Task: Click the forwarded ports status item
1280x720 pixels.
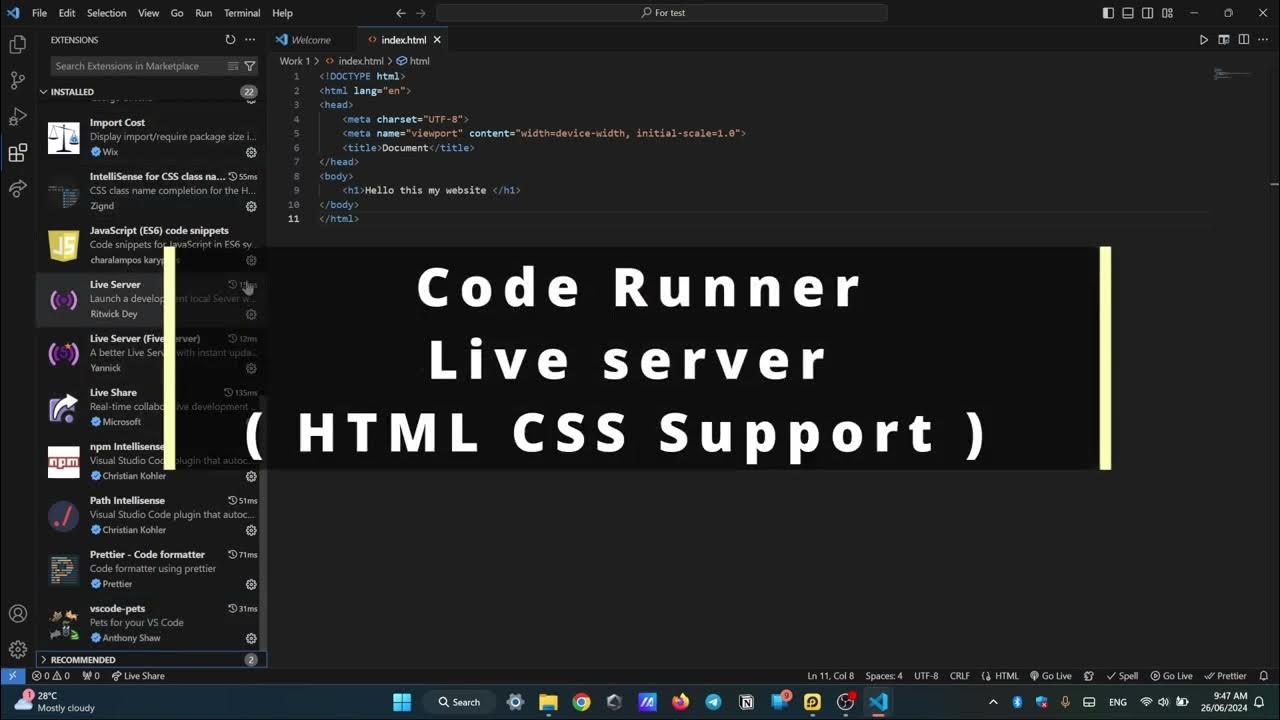Action: point(90,676)
